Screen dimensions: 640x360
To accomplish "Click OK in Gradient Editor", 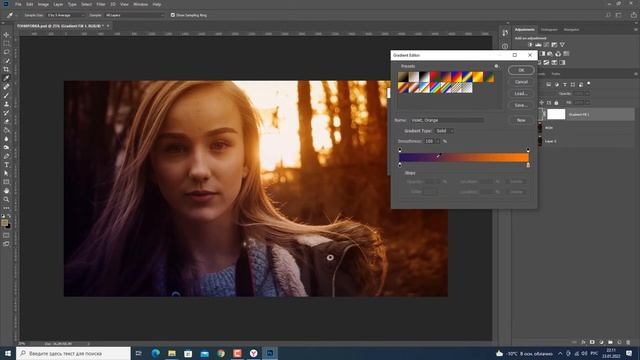I will pyautogui.click(x=521, y=70).
